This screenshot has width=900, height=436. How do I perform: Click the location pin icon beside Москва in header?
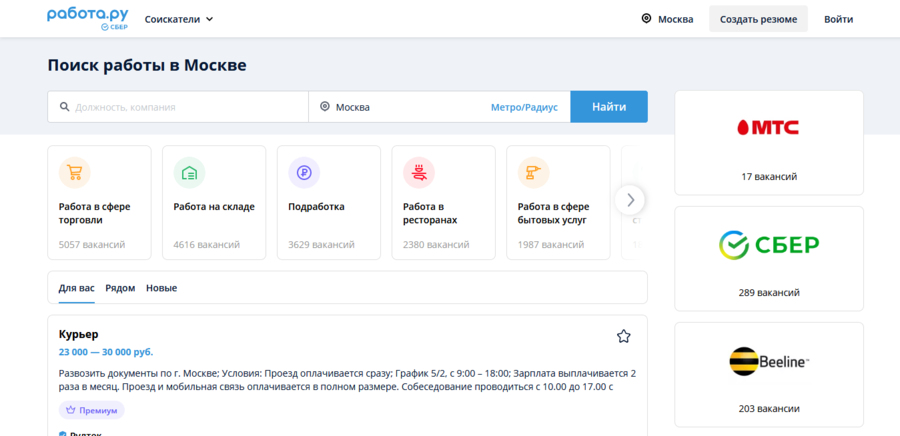click(x=646, y=19)
